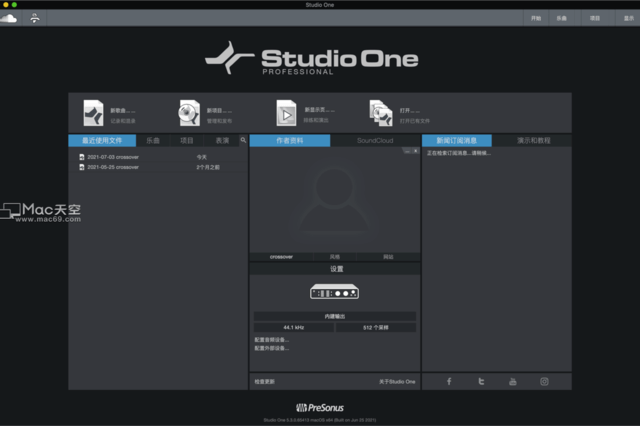
Task: Click the PreSonus exchange icon beside the cloud
Action: 35,18
